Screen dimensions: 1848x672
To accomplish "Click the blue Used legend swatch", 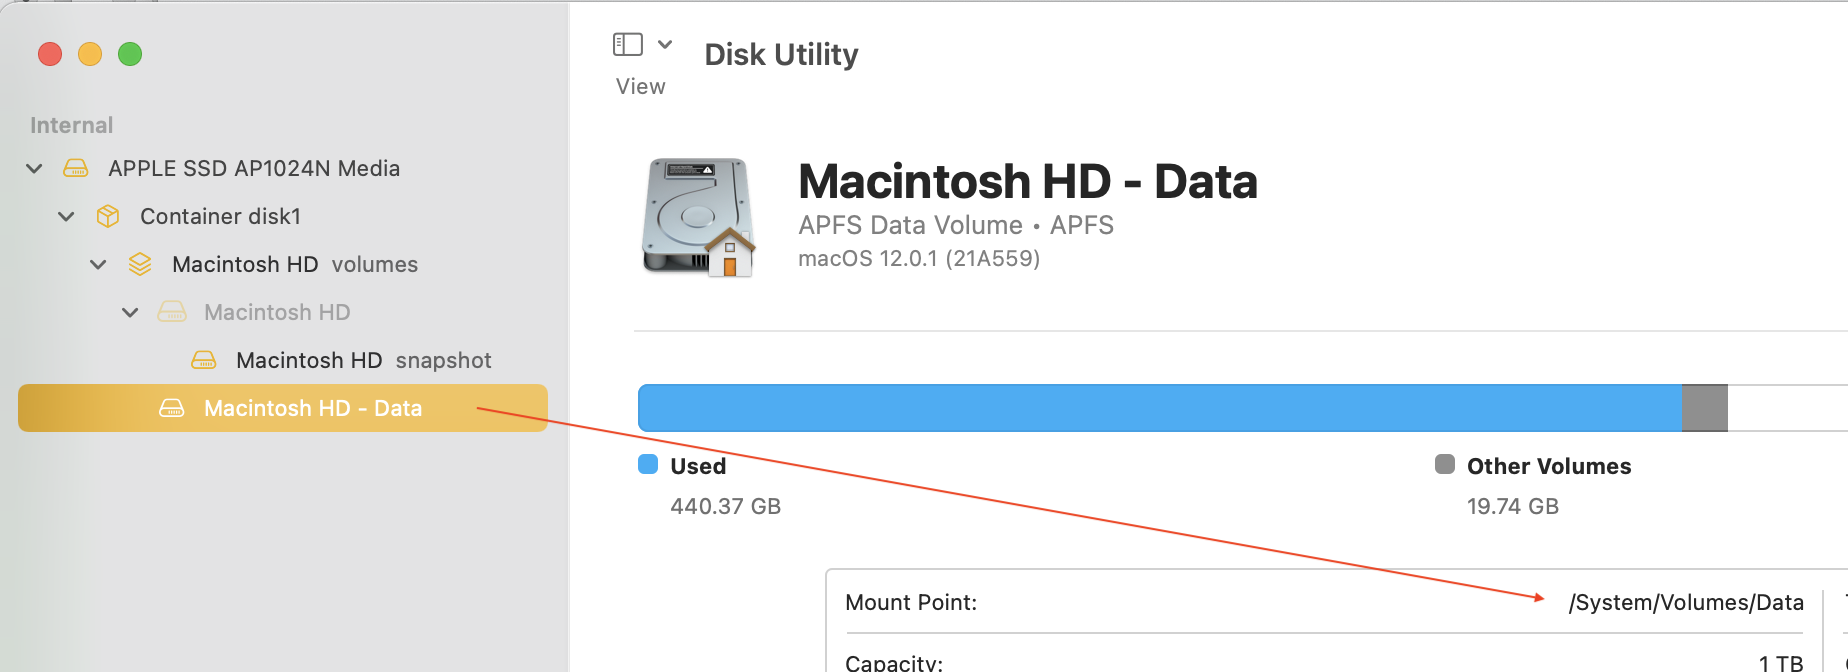I will (x=648, y=464).
